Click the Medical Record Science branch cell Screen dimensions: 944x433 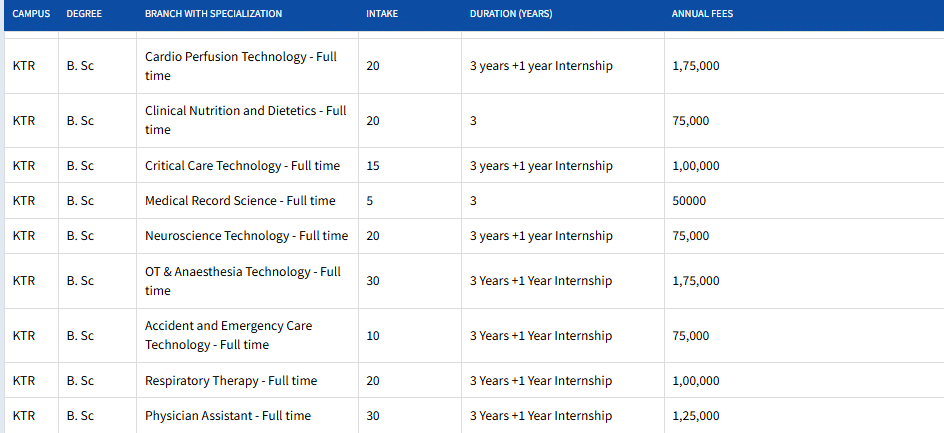[x=240, y=201]
